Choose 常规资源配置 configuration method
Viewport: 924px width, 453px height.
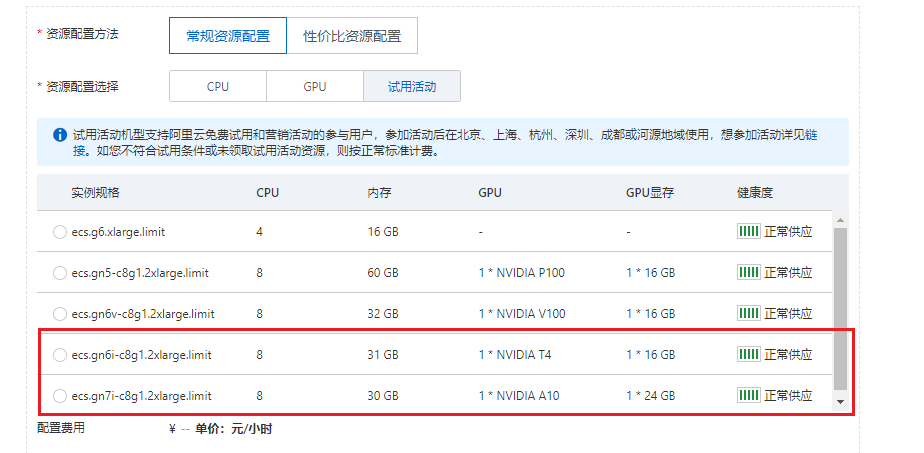228,36
